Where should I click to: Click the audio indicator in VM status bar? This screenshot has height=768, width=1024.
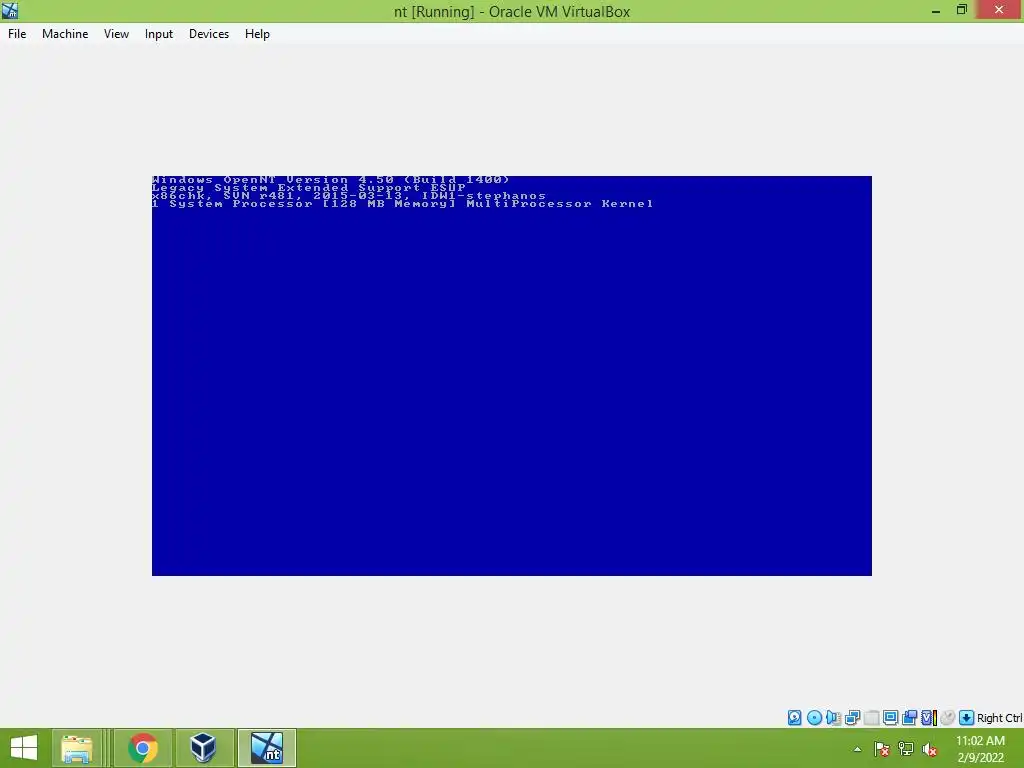coord(833,718)
